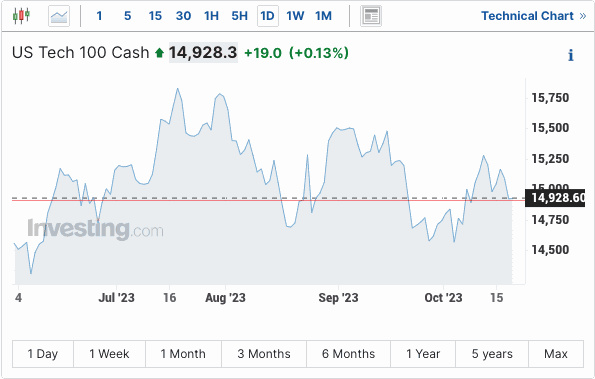The width and height of the screenshot is (595, 379).
Task: Show the 1 Year range
Action: click(x=423, y=354)
